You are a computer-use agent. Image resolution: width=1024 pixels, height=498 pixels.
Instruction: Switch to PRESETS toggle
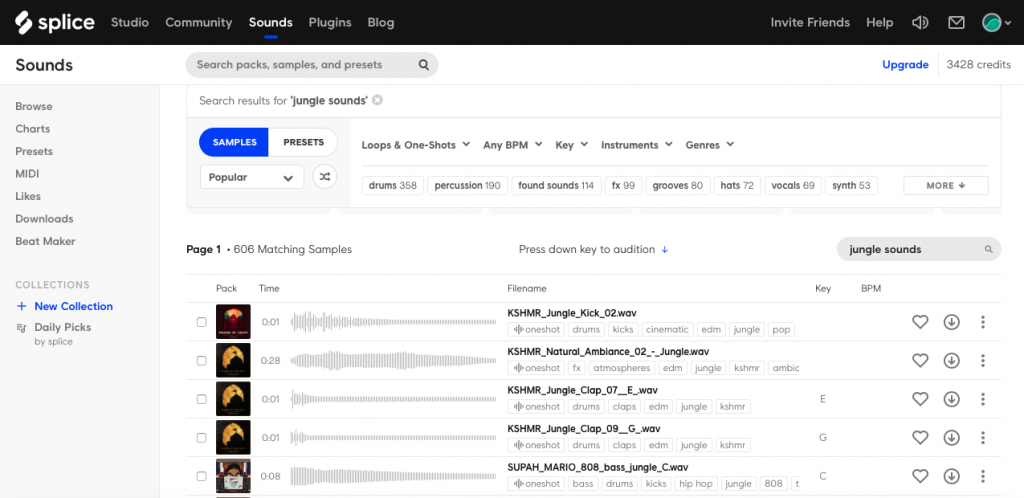click(303, 142)
